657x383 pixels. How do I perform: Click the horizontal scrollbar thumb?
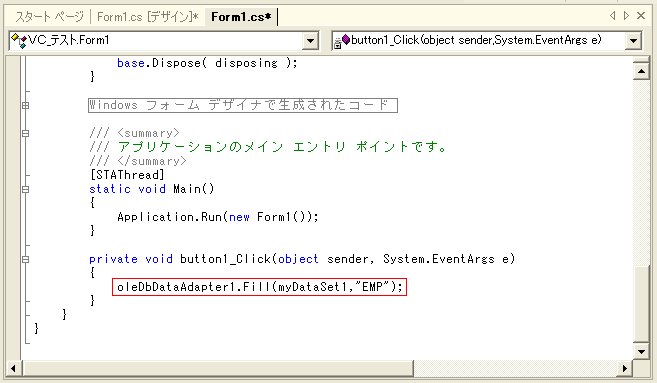coord(218,368)
